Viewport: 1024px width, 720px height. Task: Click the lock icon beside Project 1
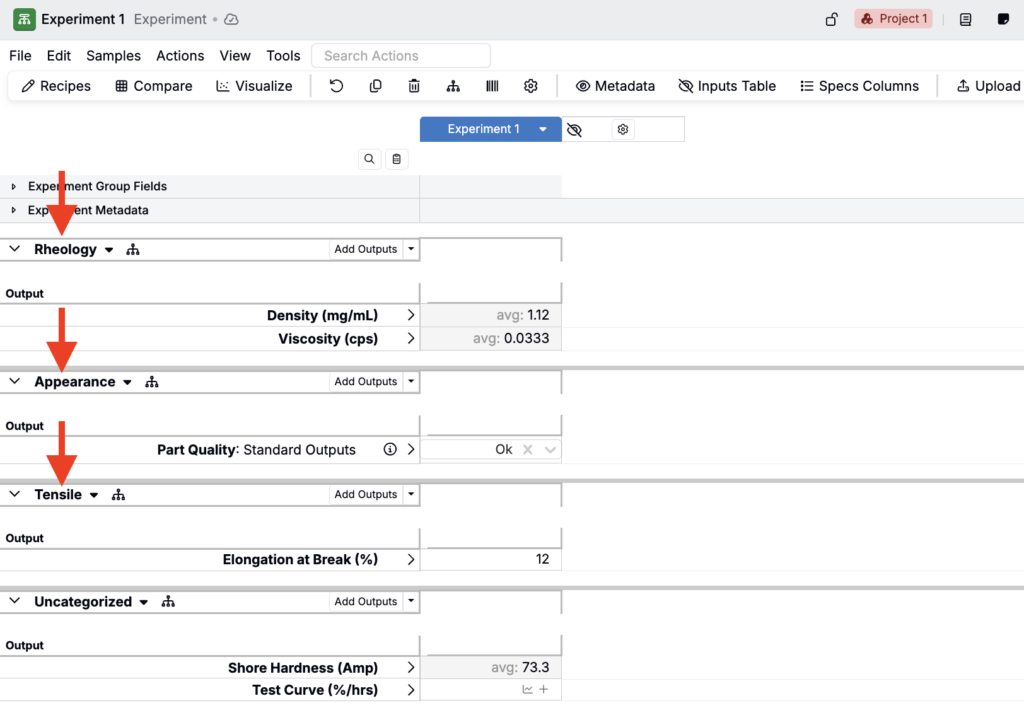tap(831, 19)
